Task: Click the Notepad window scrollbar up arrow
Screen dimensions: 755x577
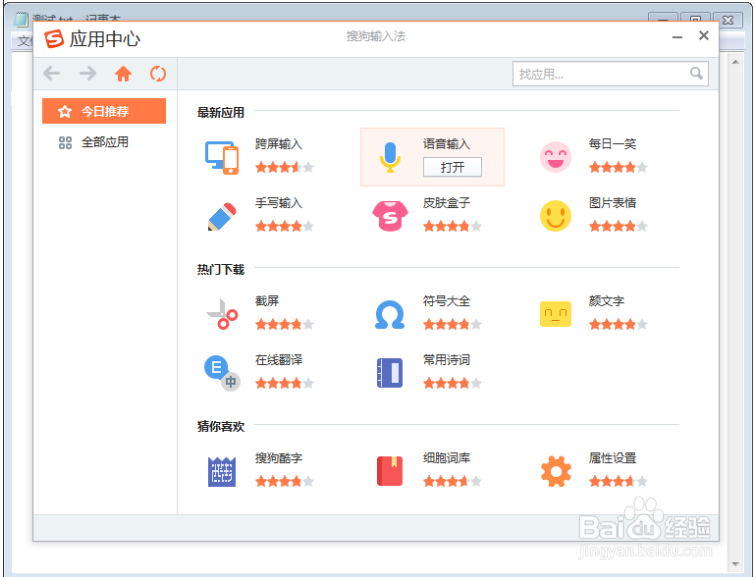Action: [735, 62]
